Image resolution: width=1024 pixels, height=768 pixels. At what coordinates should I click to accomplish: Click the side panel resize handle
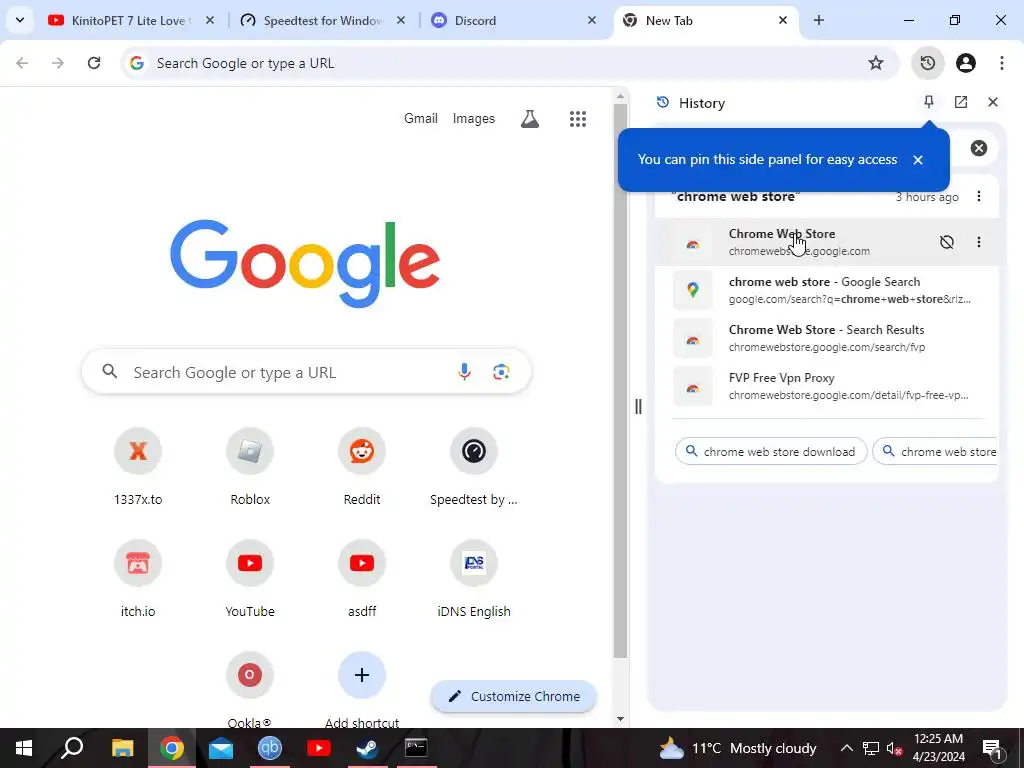click(x=638, y=406)
